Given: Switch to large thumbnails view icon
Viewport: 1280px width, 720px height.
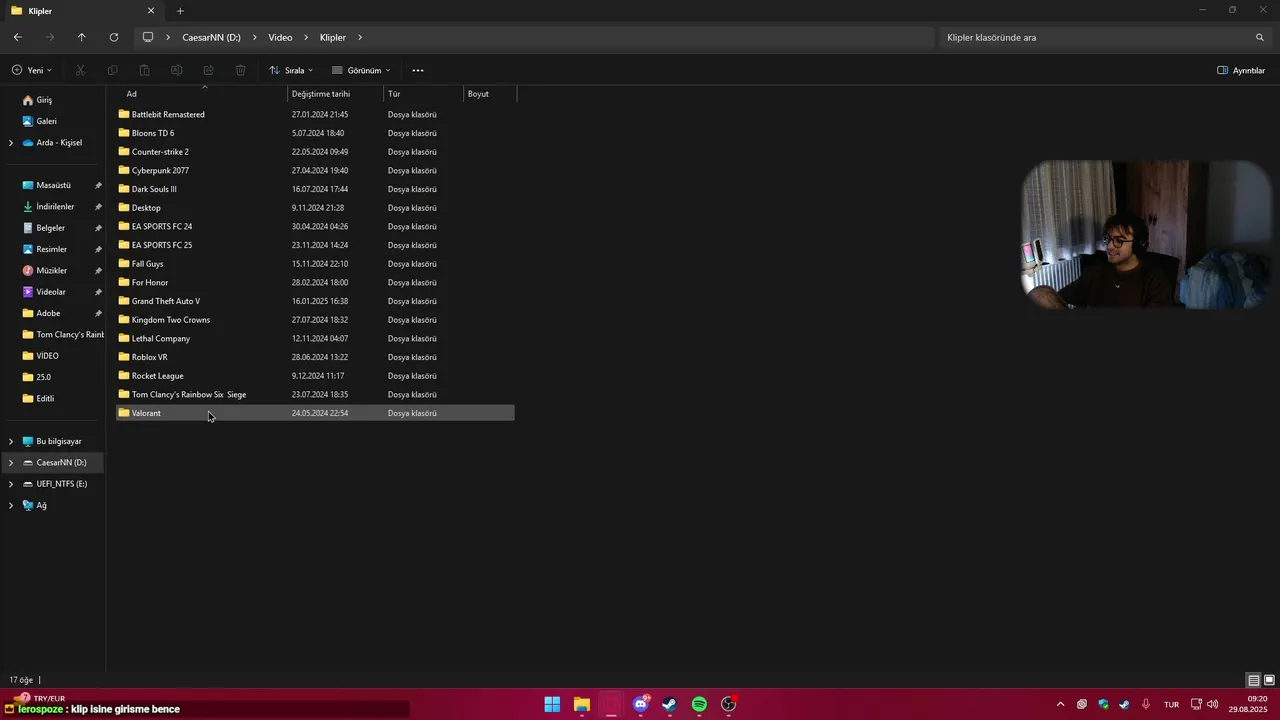Looking at the screenshot, I should click(x=1269, y=680).
